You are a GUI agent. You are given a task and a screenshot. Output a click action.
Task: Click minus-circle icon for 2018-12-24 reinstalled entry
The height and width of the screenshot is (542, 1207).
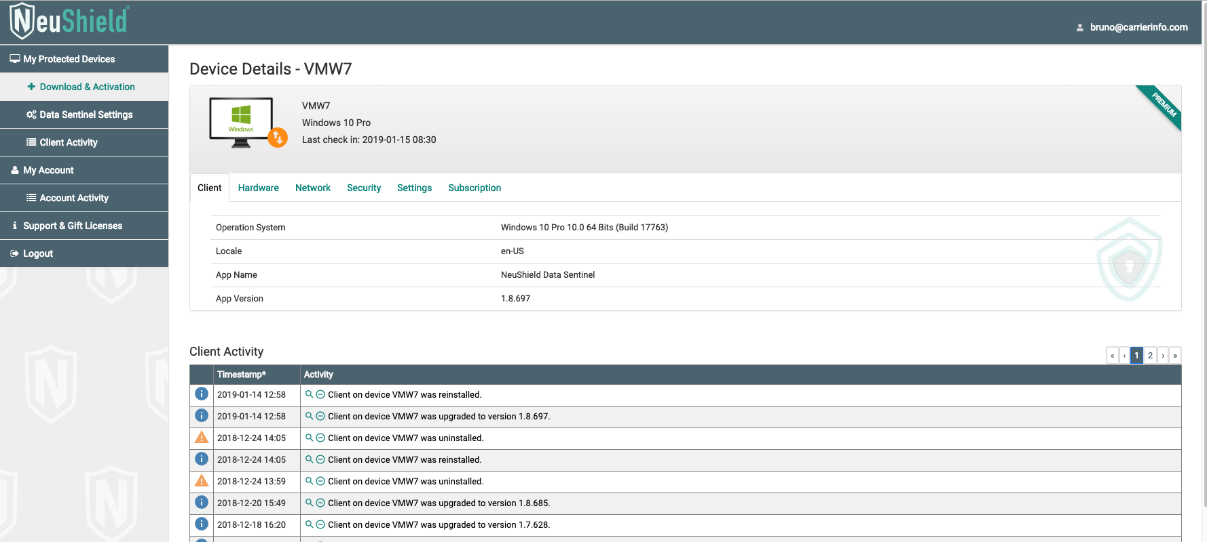tap(320, 459)
